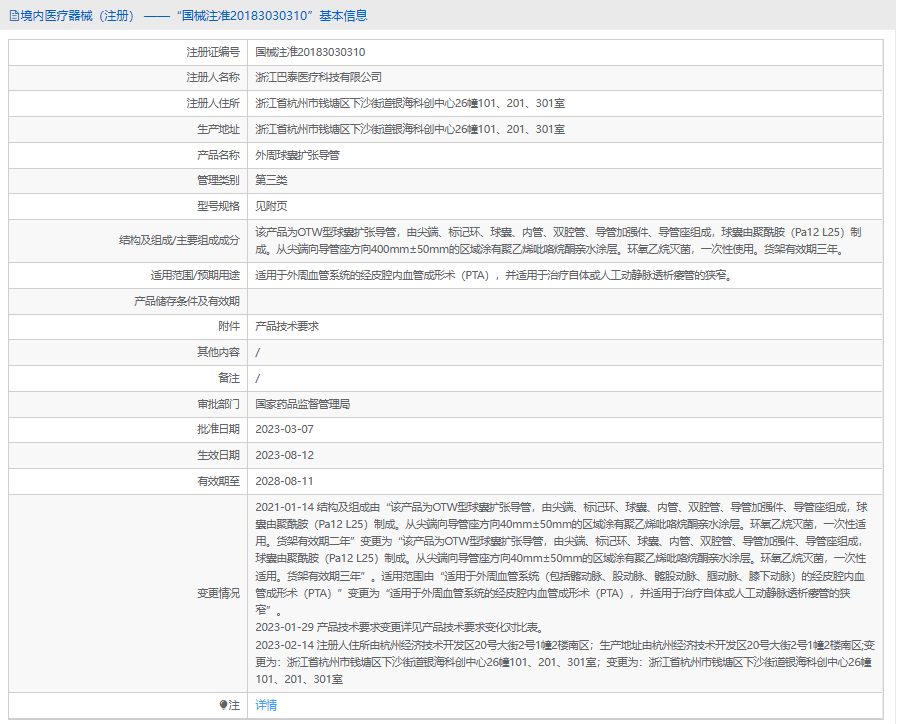Select the 注 label in last row
The width and height of the screenshot is (897, 724).
point(235,705)
